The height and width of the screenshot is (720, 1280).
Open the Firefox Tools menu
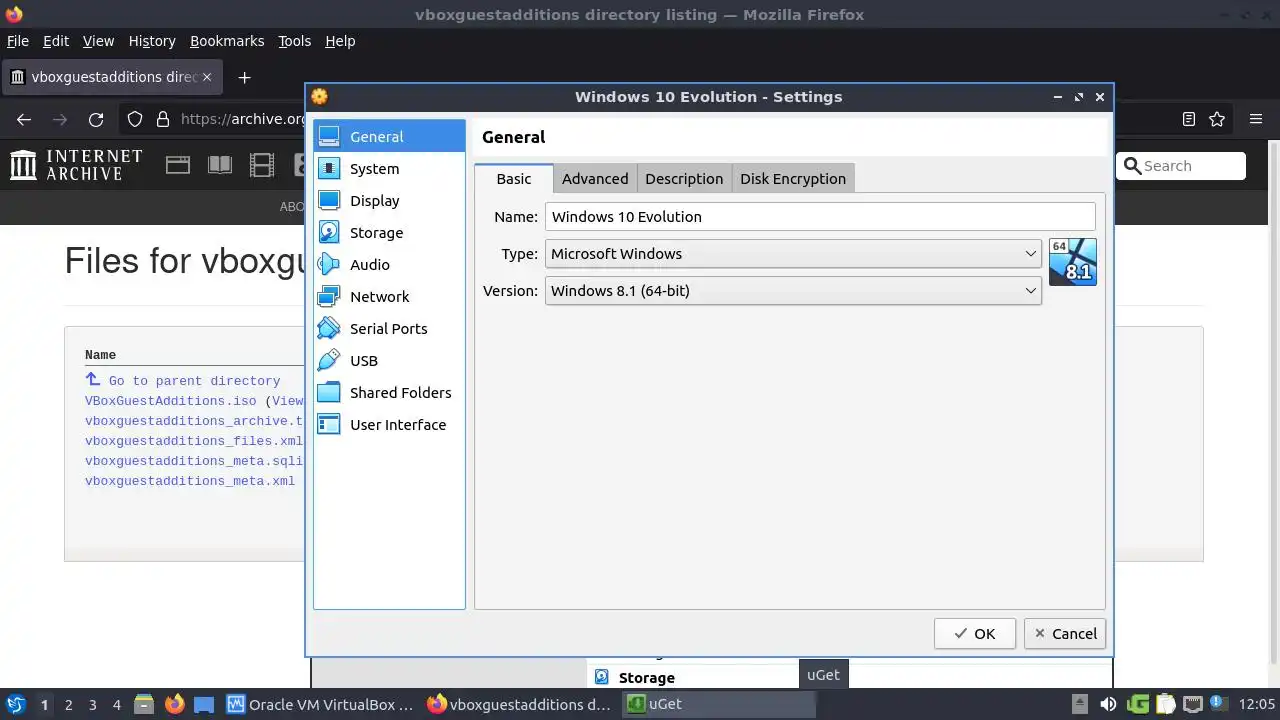pyautogui.click(x=294, y=41)
